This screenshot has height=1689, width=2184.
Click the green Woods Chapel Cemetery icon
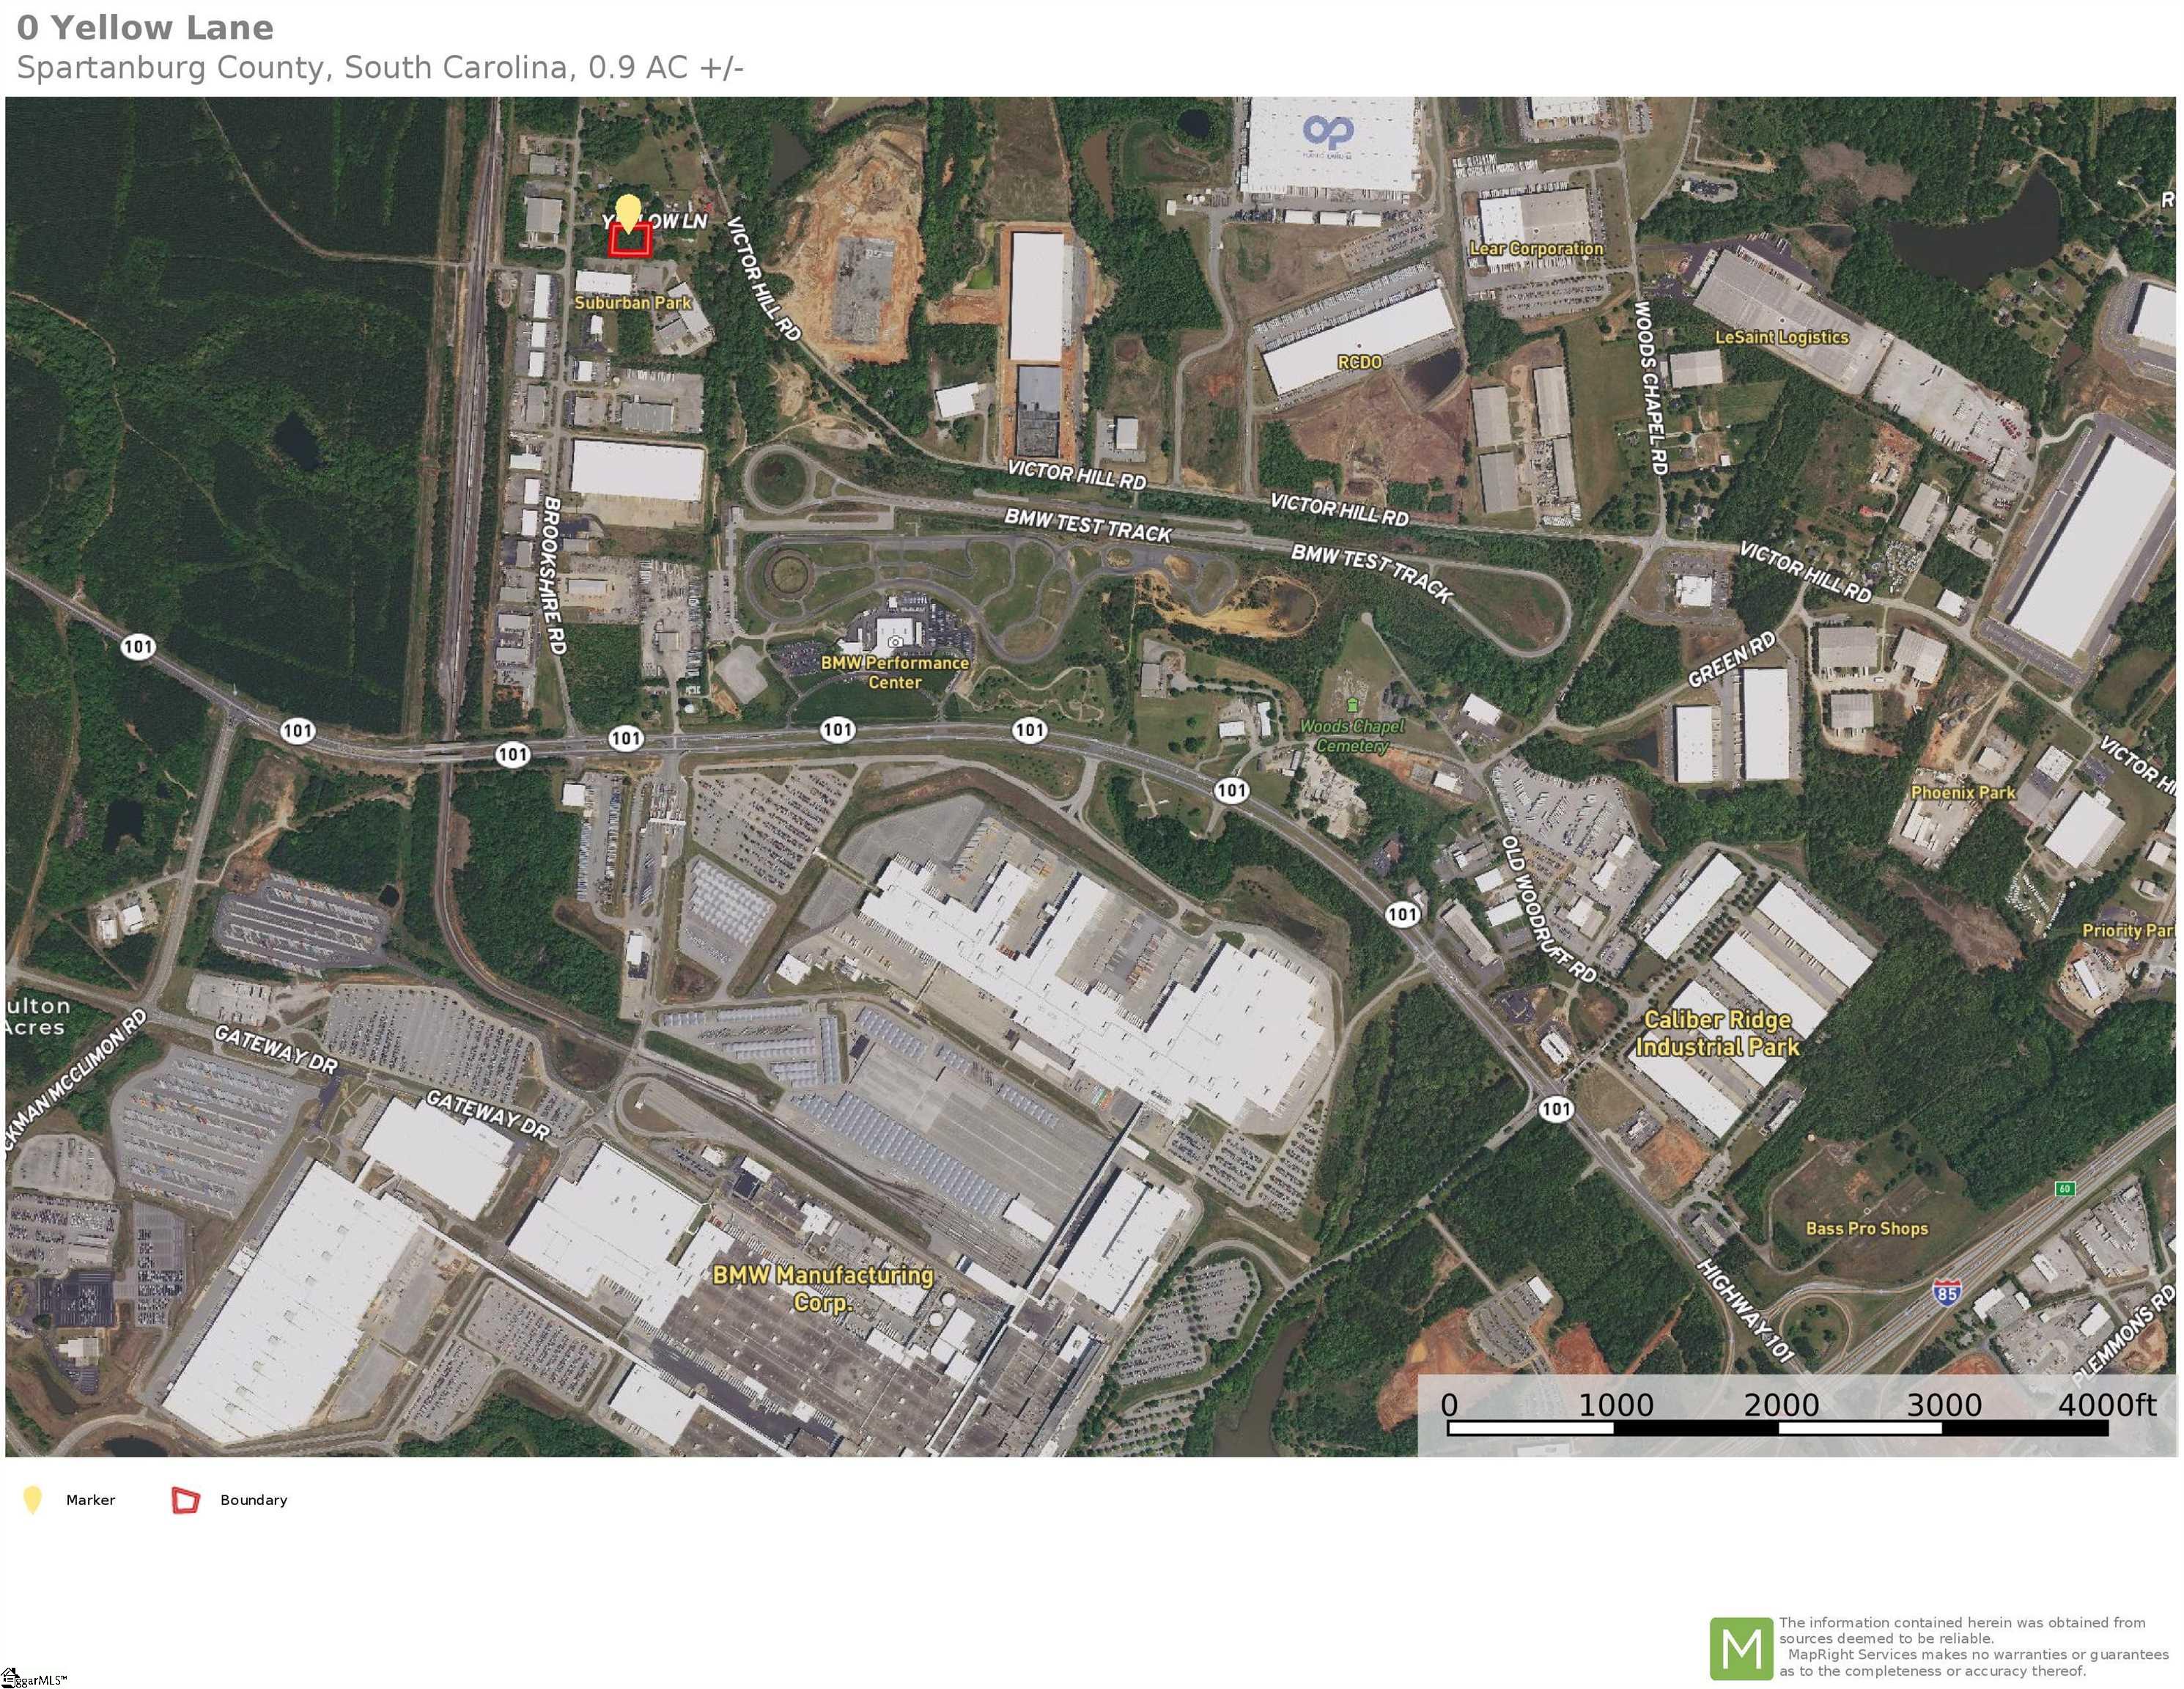click(1353, 705)
